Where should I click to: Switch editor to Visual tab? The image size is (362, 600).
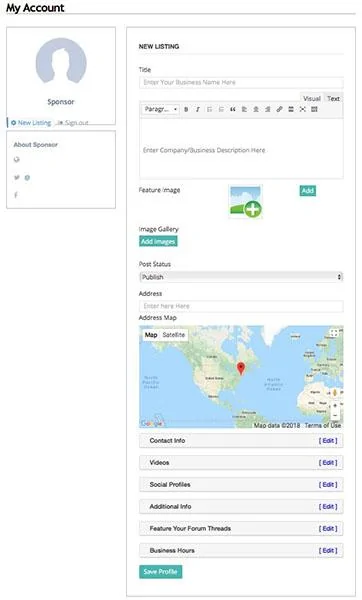point(311,99)
